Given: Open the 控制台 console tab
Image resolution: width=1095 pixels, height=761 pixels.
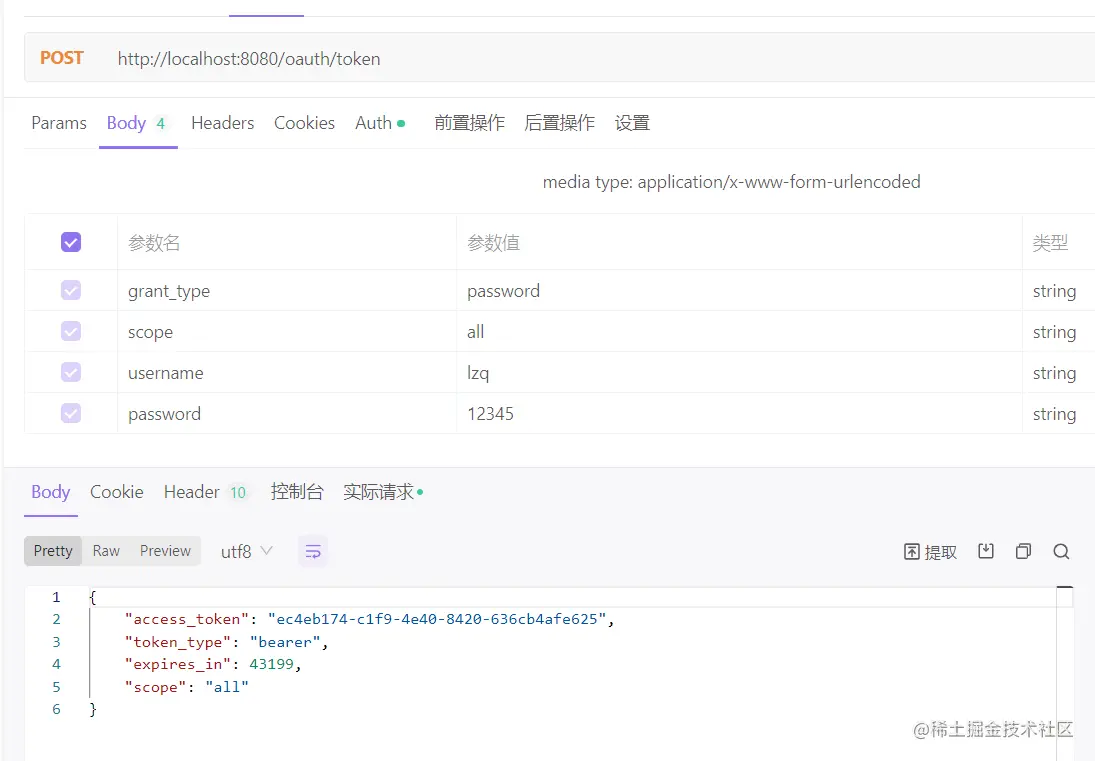Looking at the screenshot, I should click(297, 492).
